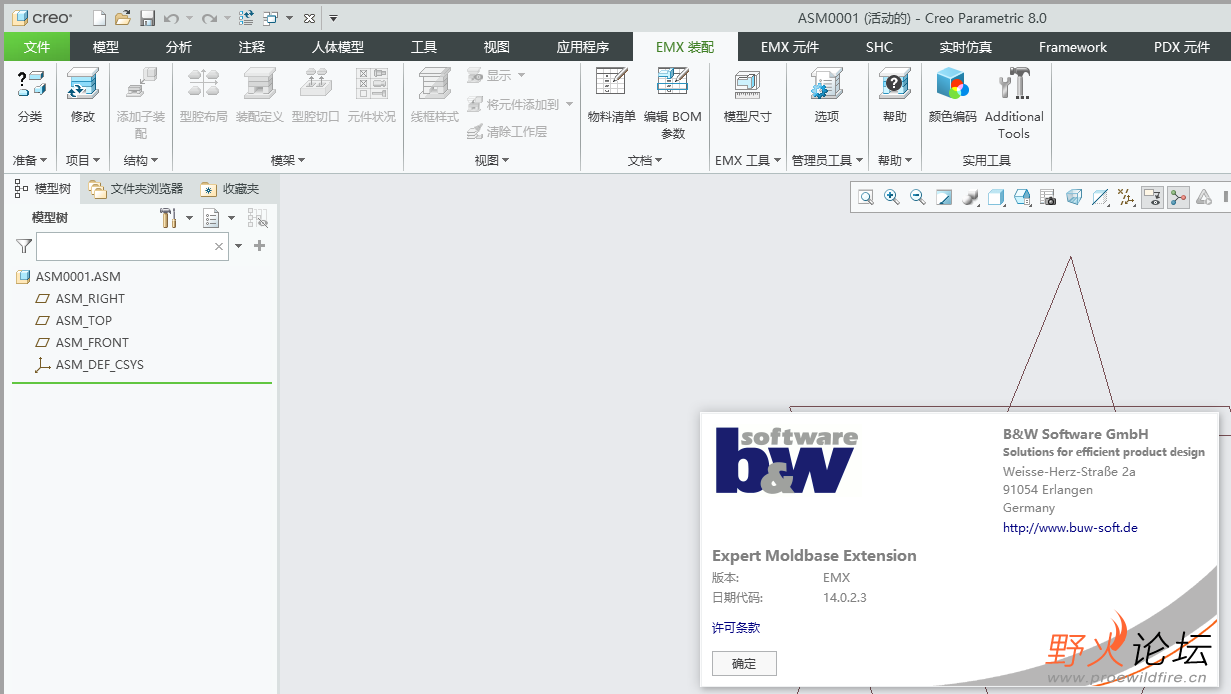Toggle spin center display icon
The image size is (1231, 694).
click(x=1178, y=198)
